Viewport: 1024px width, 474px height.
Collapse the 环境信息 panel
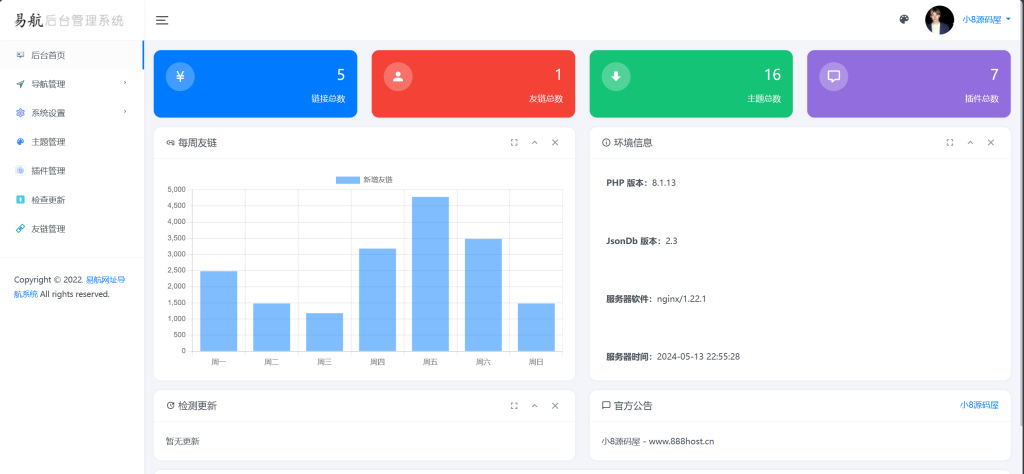coord(970,143)
